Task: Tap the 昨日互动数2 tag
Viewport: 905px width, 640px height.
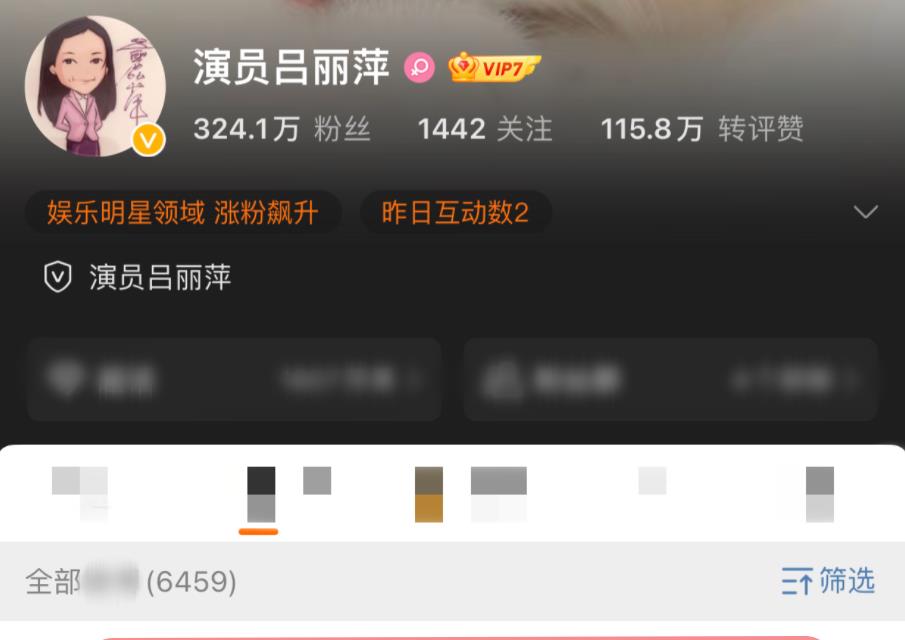Action: 455,212
